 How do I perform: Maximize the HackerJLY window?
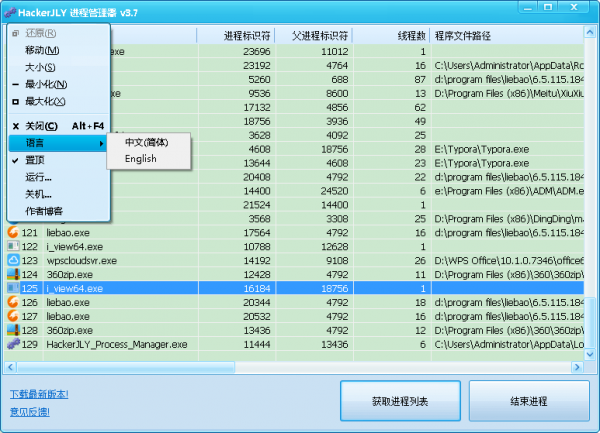(x=548, y=7)
